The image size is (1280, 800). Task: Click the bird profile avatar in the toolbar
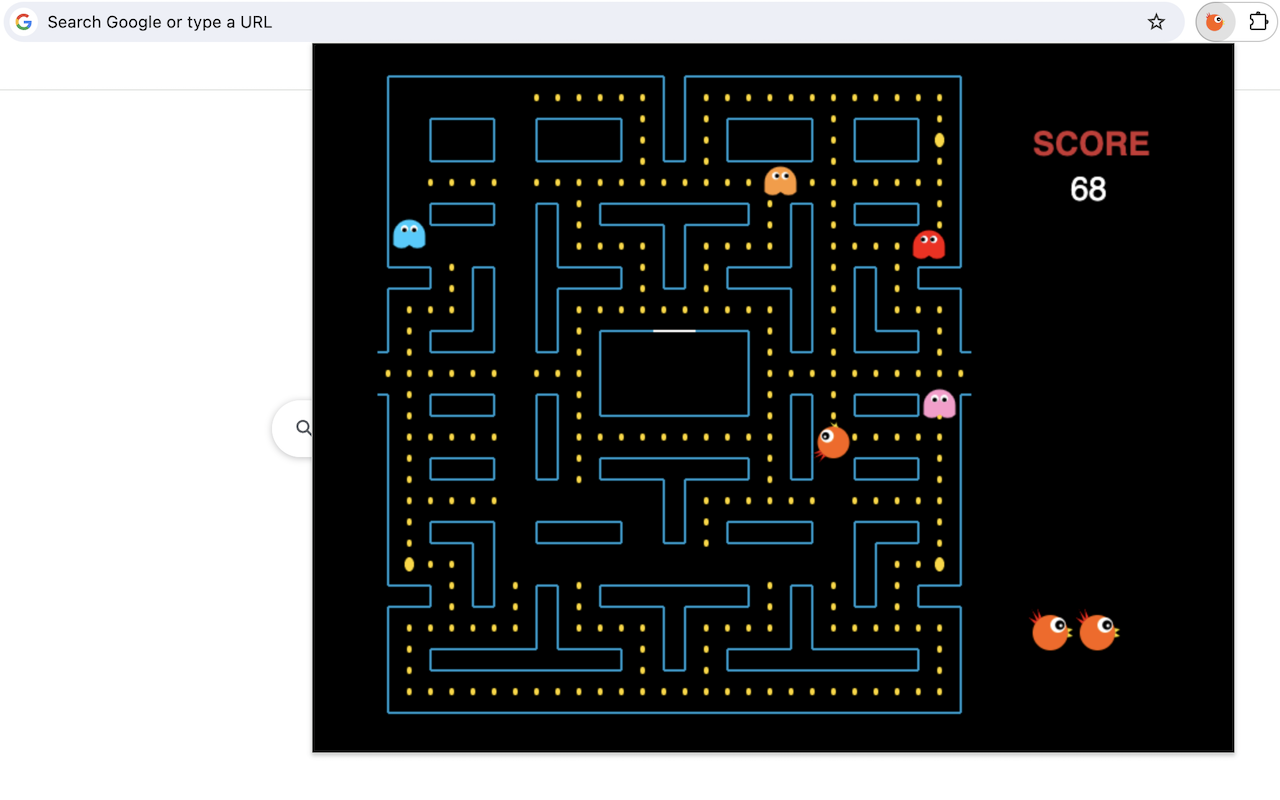point(1214,21)
